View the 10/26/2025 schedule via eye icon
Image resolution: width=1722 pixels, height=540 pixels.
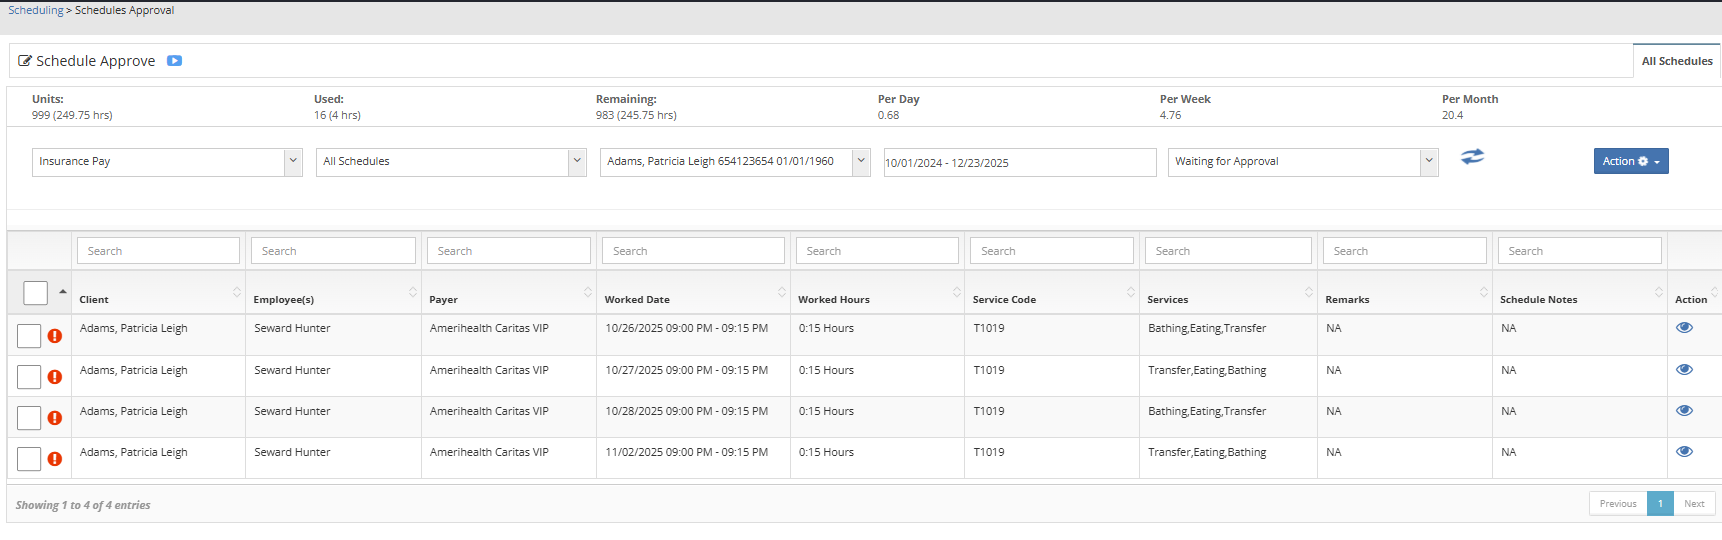(1684, 328)
